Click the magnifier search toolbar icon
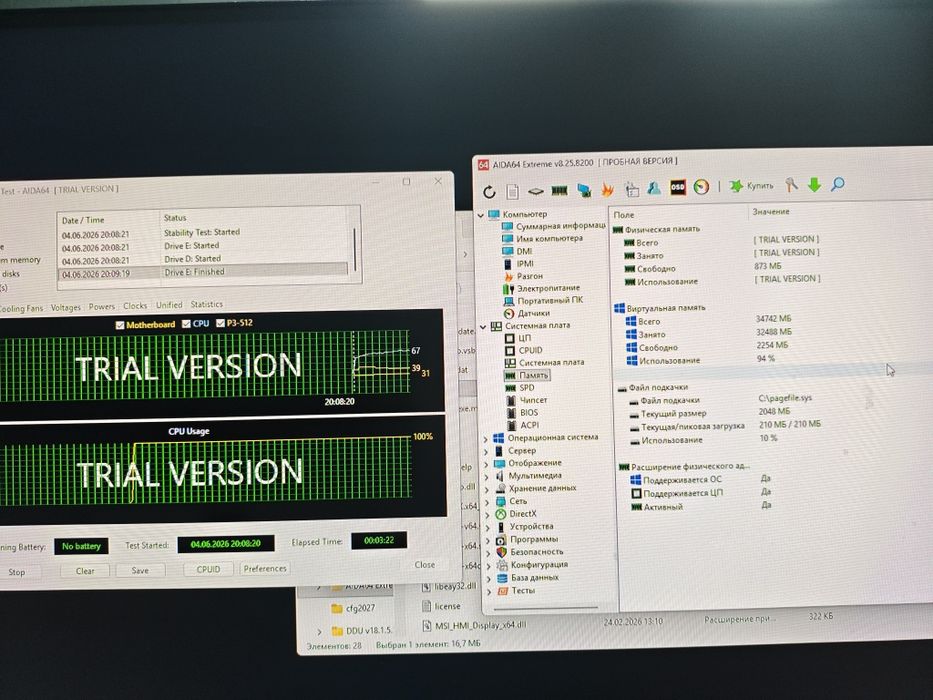 [x=838, y=185]
